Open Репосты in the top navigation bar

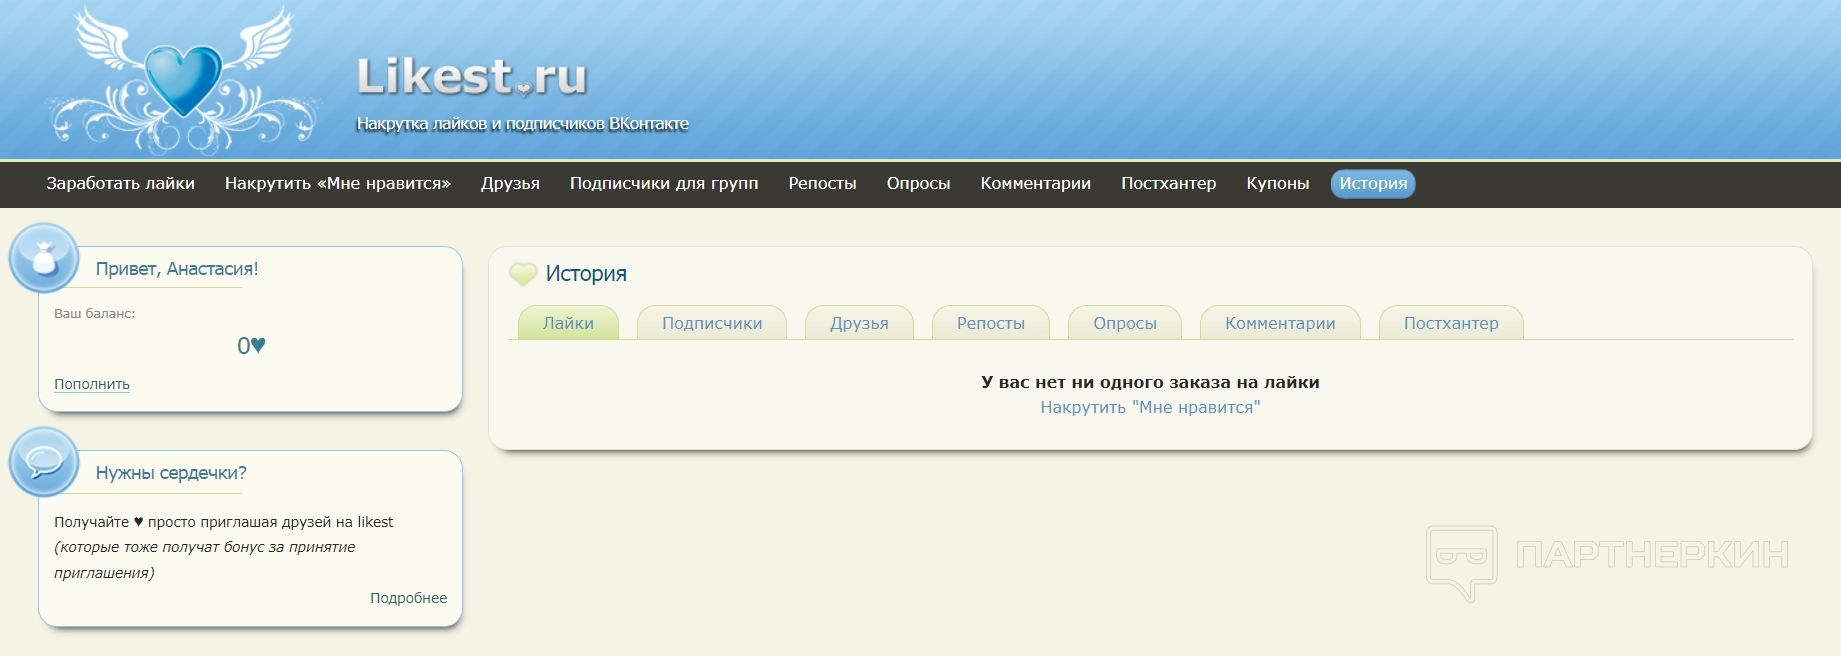click(822, 183)
